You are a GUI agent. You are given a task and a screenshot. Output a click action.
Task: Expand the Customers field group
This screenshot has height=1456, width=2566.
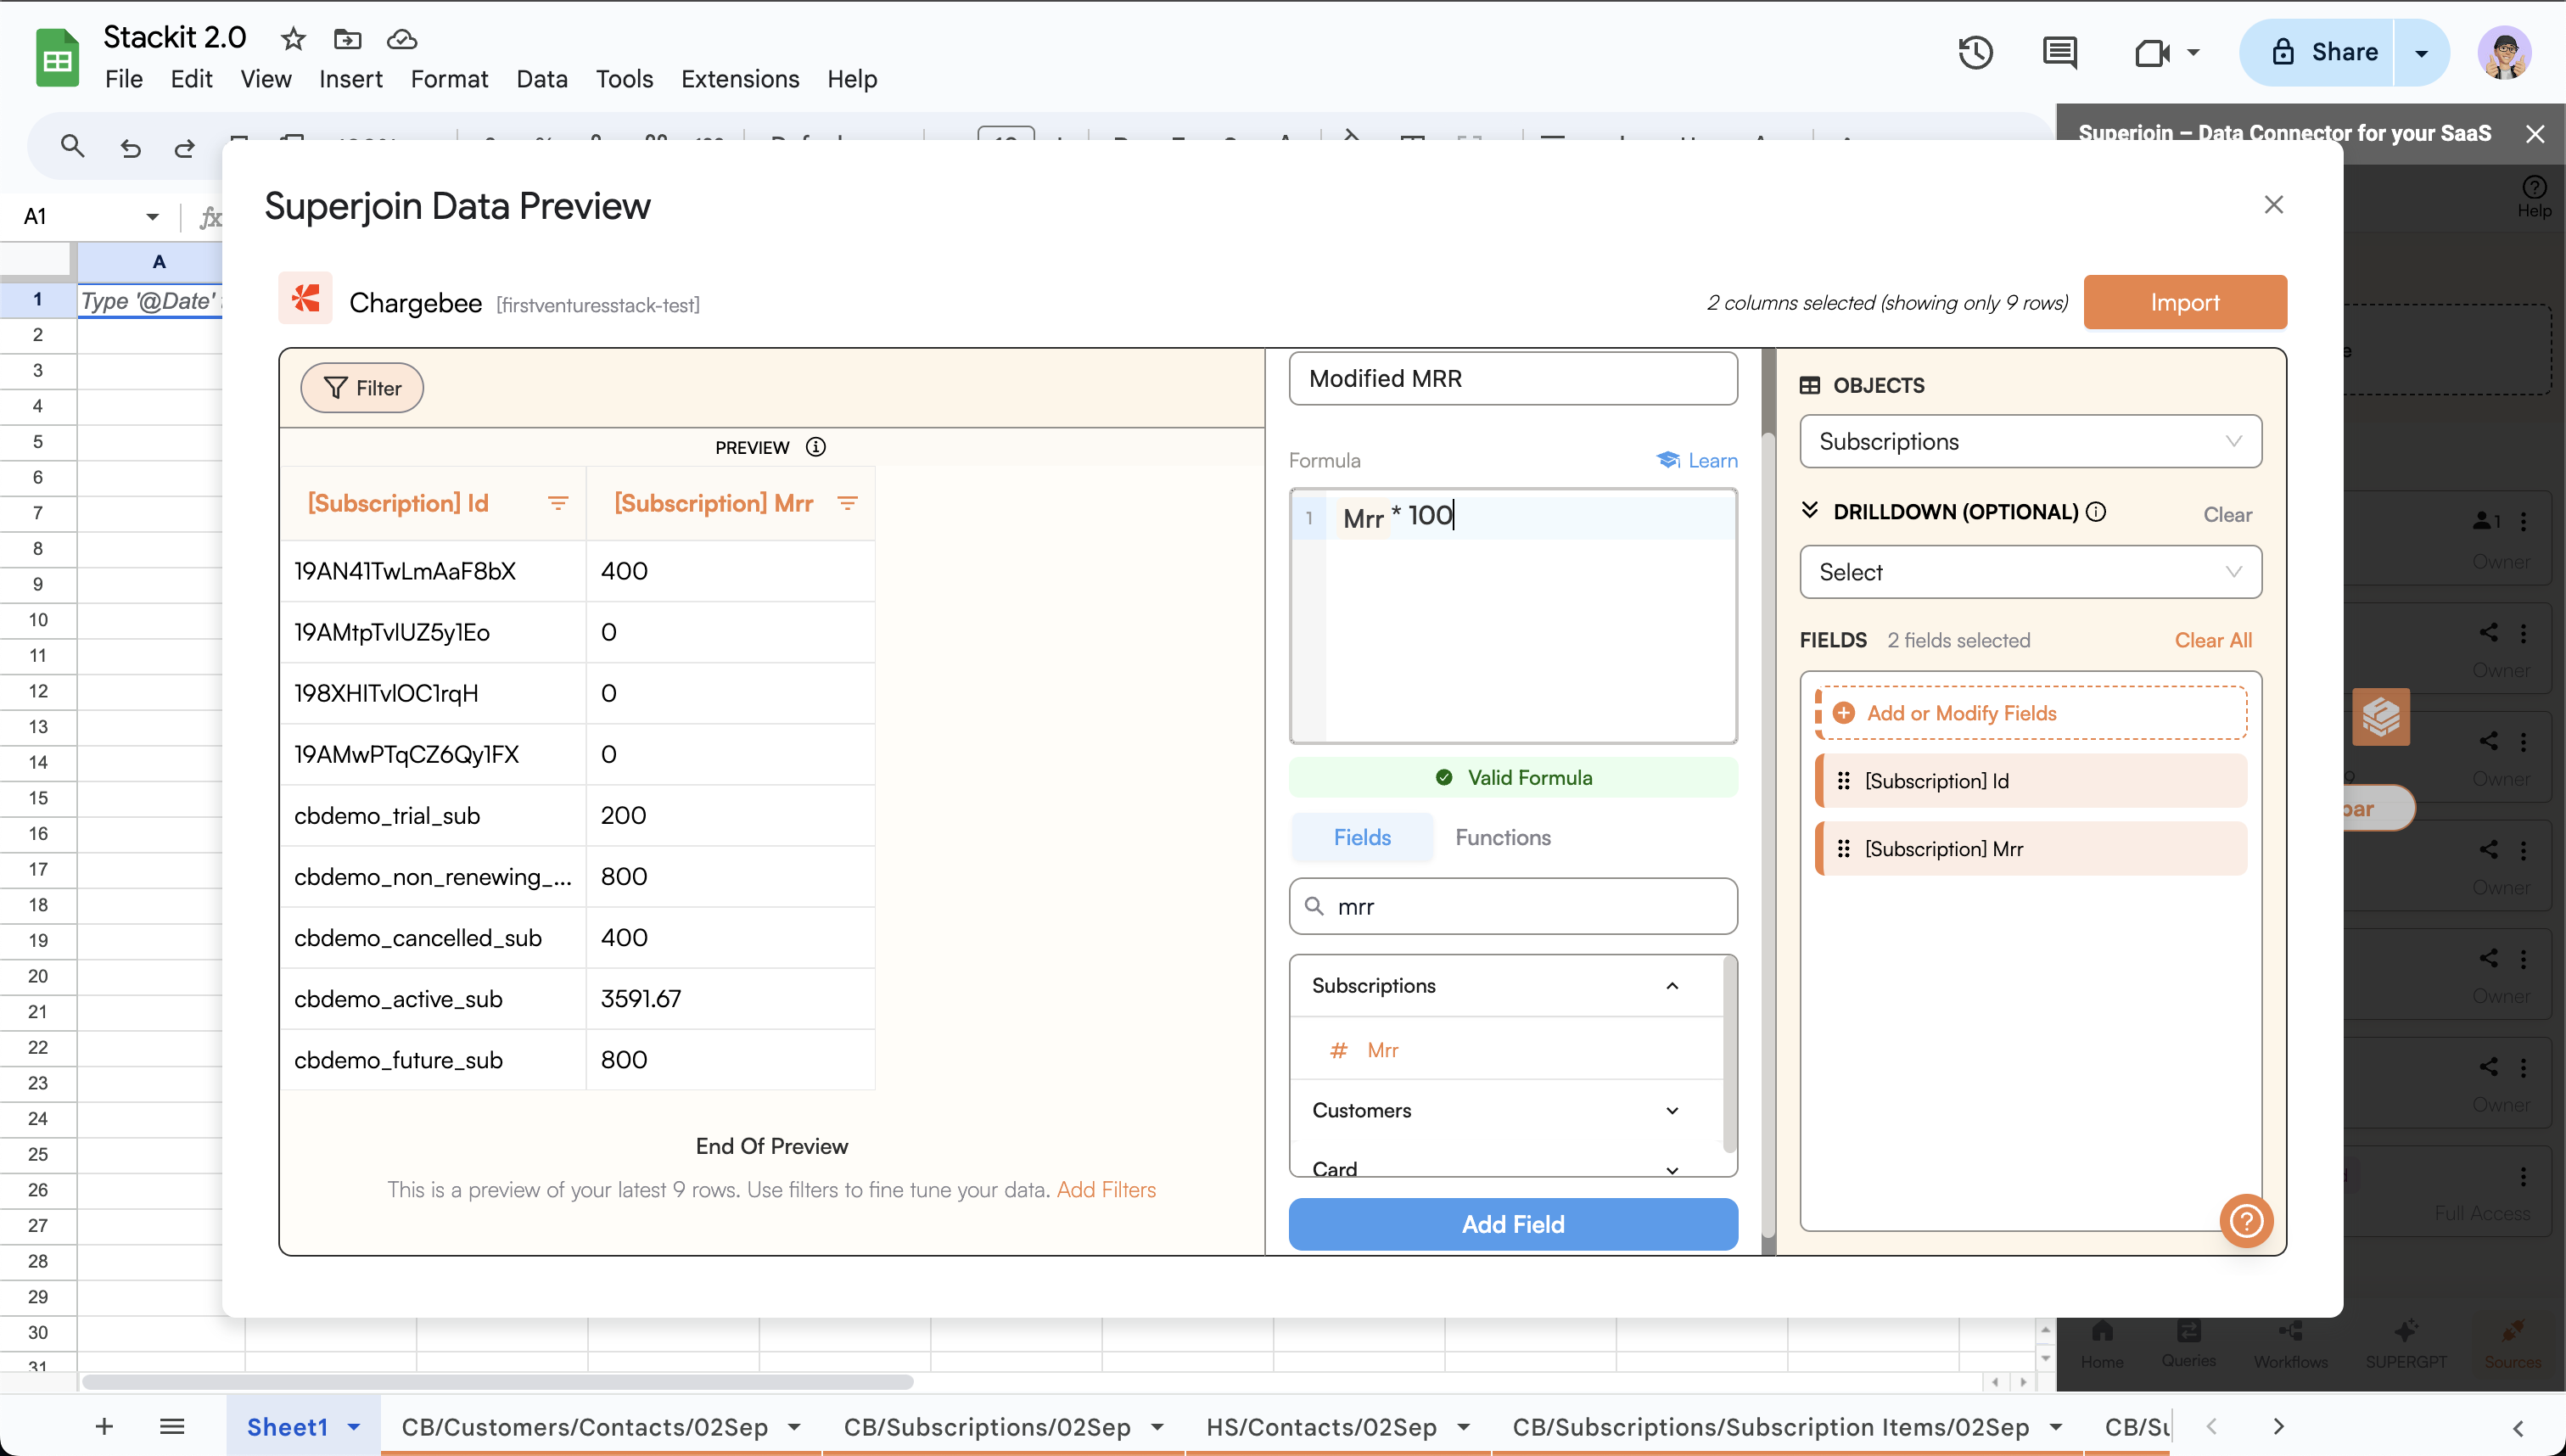(1672, 1111)
